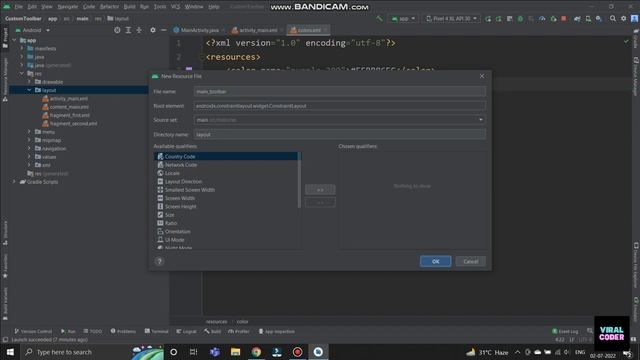640x360 pixels.
Task: Open Windows Start menu
Action: point(10,352)
